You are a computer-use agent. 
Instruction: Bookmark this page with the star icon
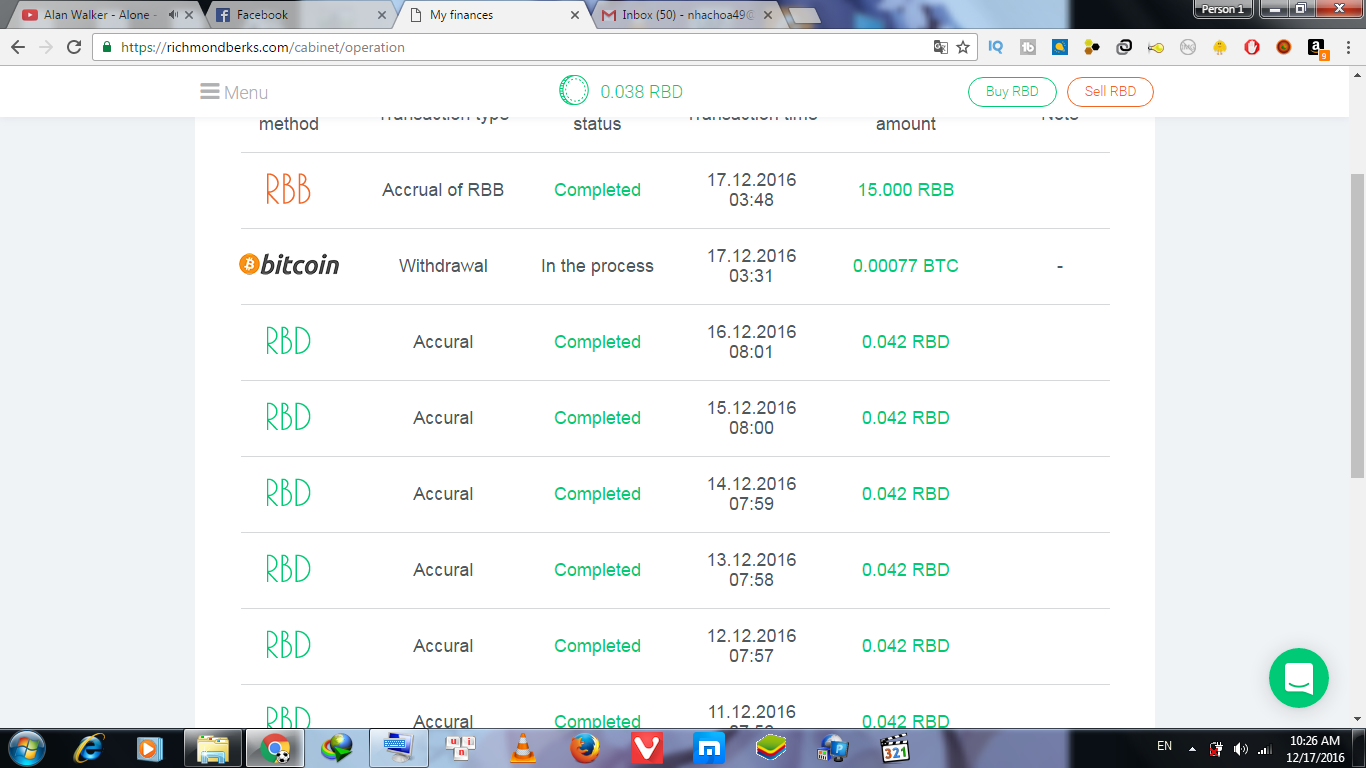pyautogui.click(x=963, y=47)
